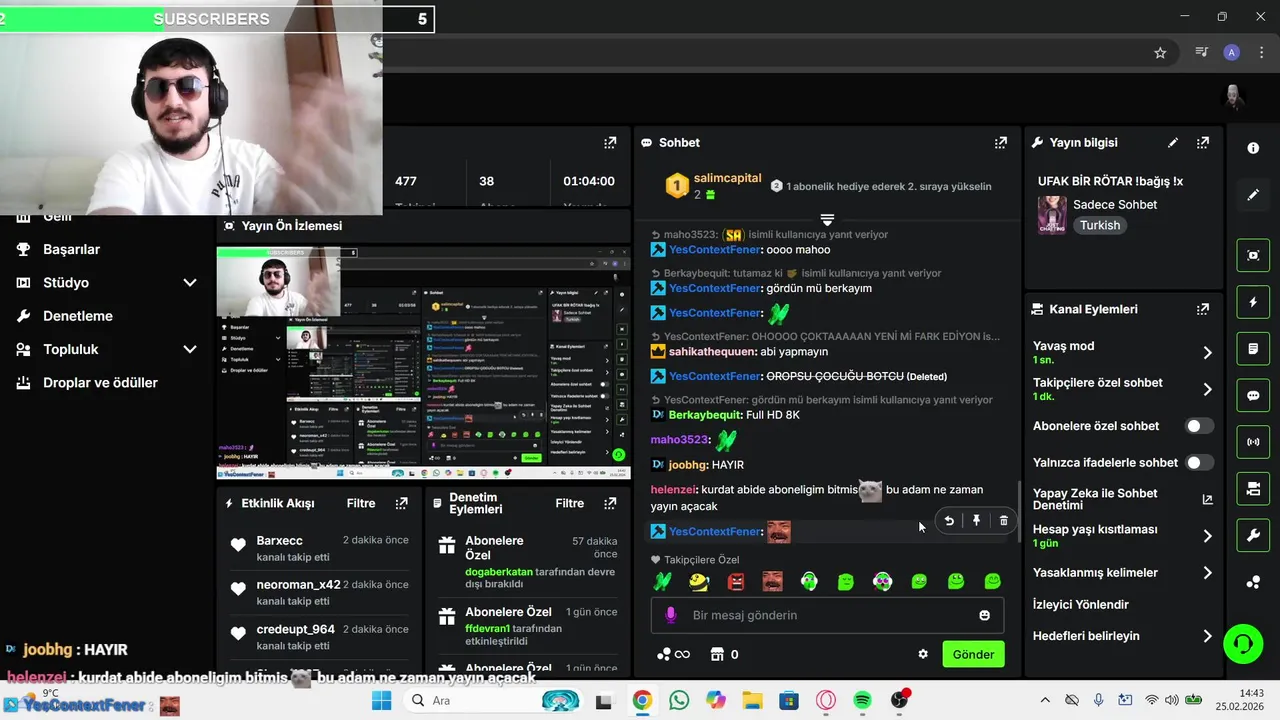The image size is (1280, 720).
Task: Click the pencil edit icon in right sidebar
Action: point(1253,195)
